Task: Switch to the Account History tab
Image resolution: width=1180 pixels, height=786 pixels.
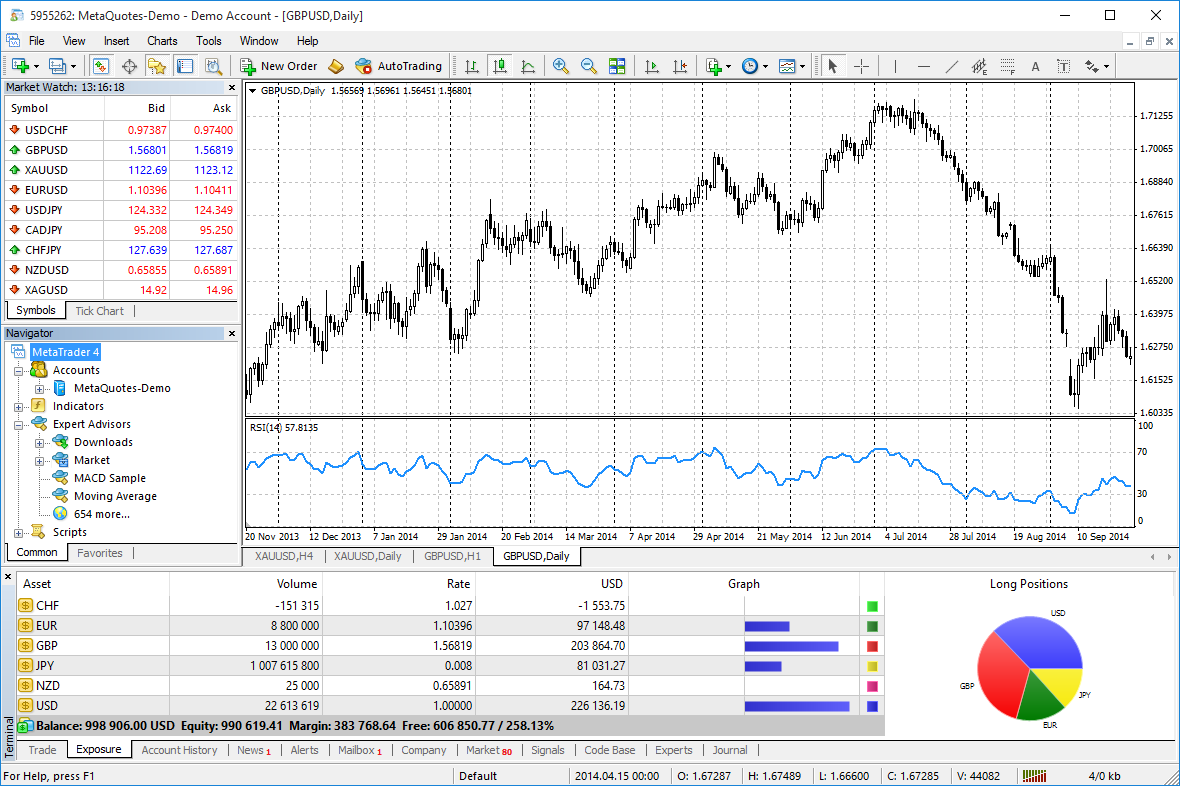Action: click(x=179, y=750)
